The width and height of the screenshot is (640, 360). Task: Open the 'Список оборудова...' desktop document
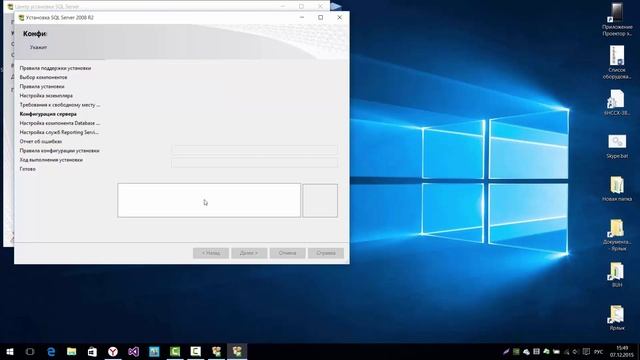[617, 62]
